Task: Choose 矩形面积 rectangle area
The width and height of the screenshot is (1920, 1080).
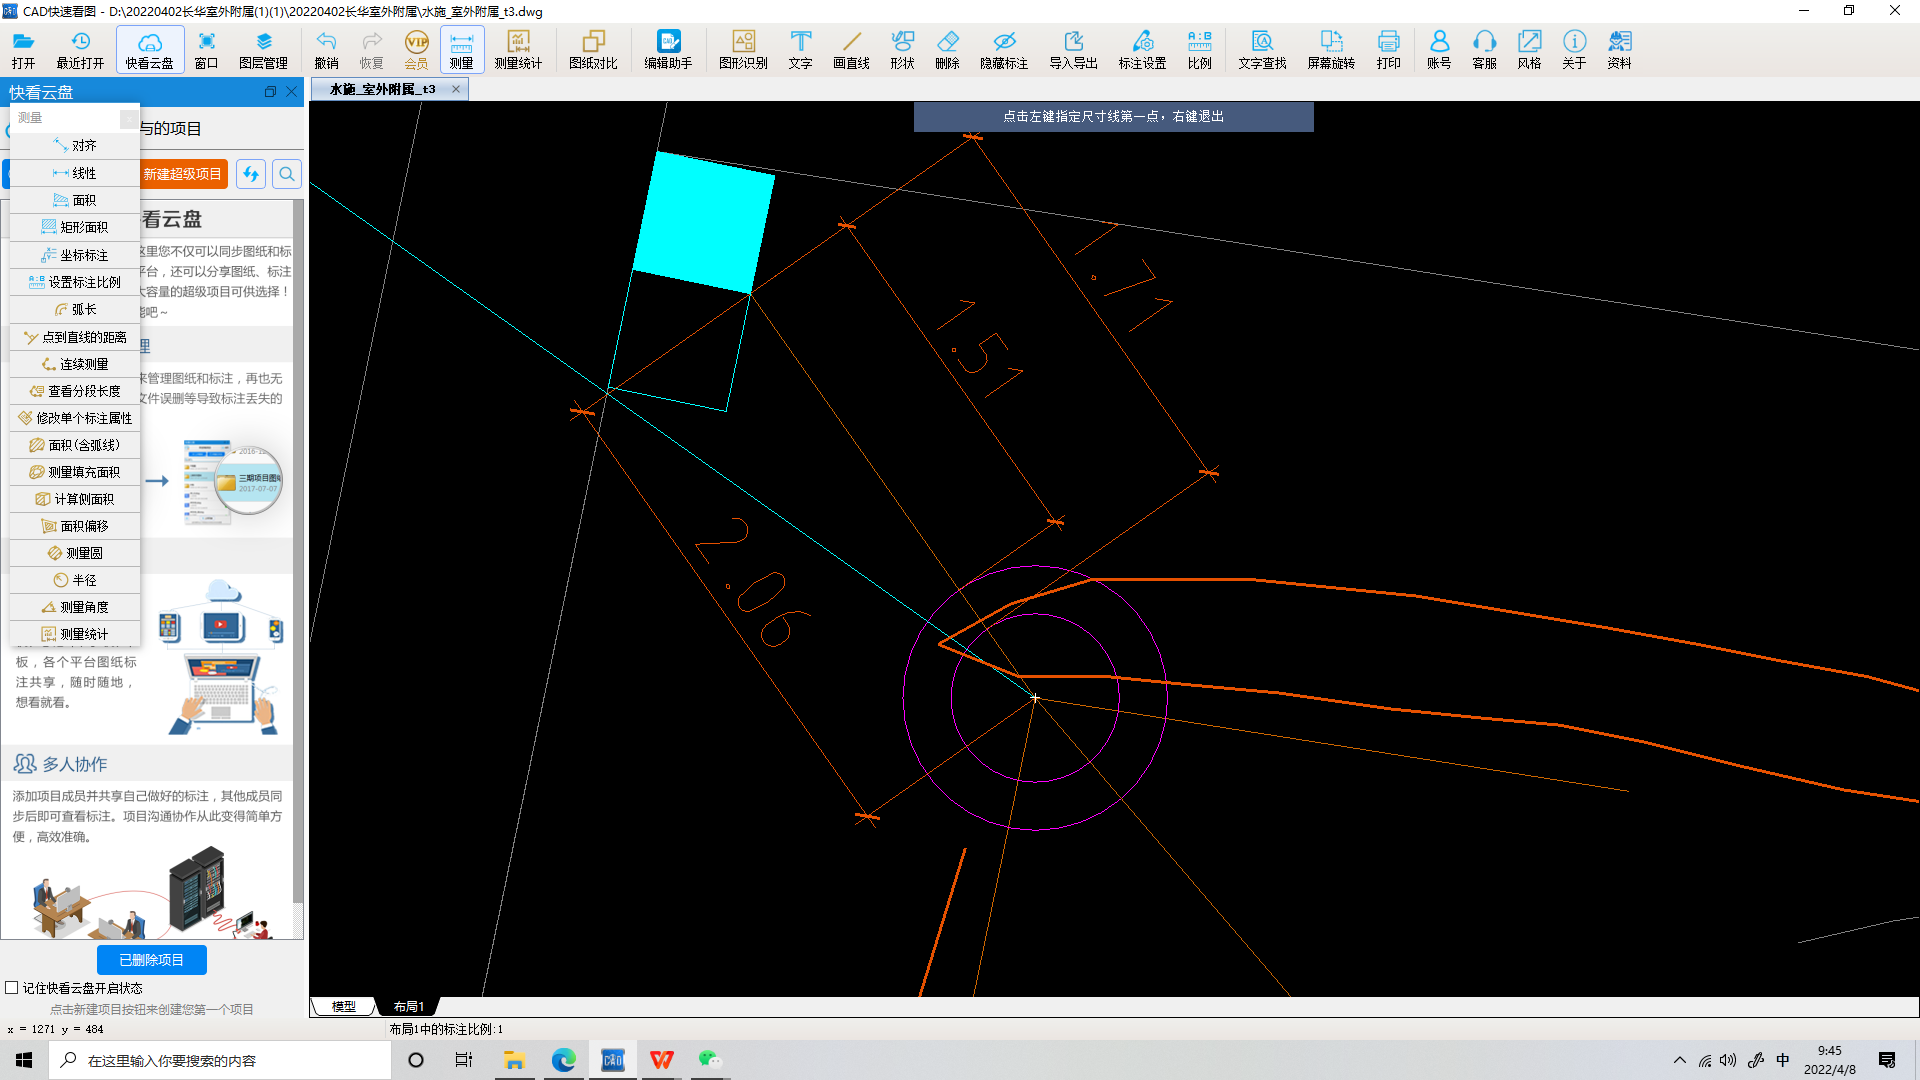Action: point(75,227)
